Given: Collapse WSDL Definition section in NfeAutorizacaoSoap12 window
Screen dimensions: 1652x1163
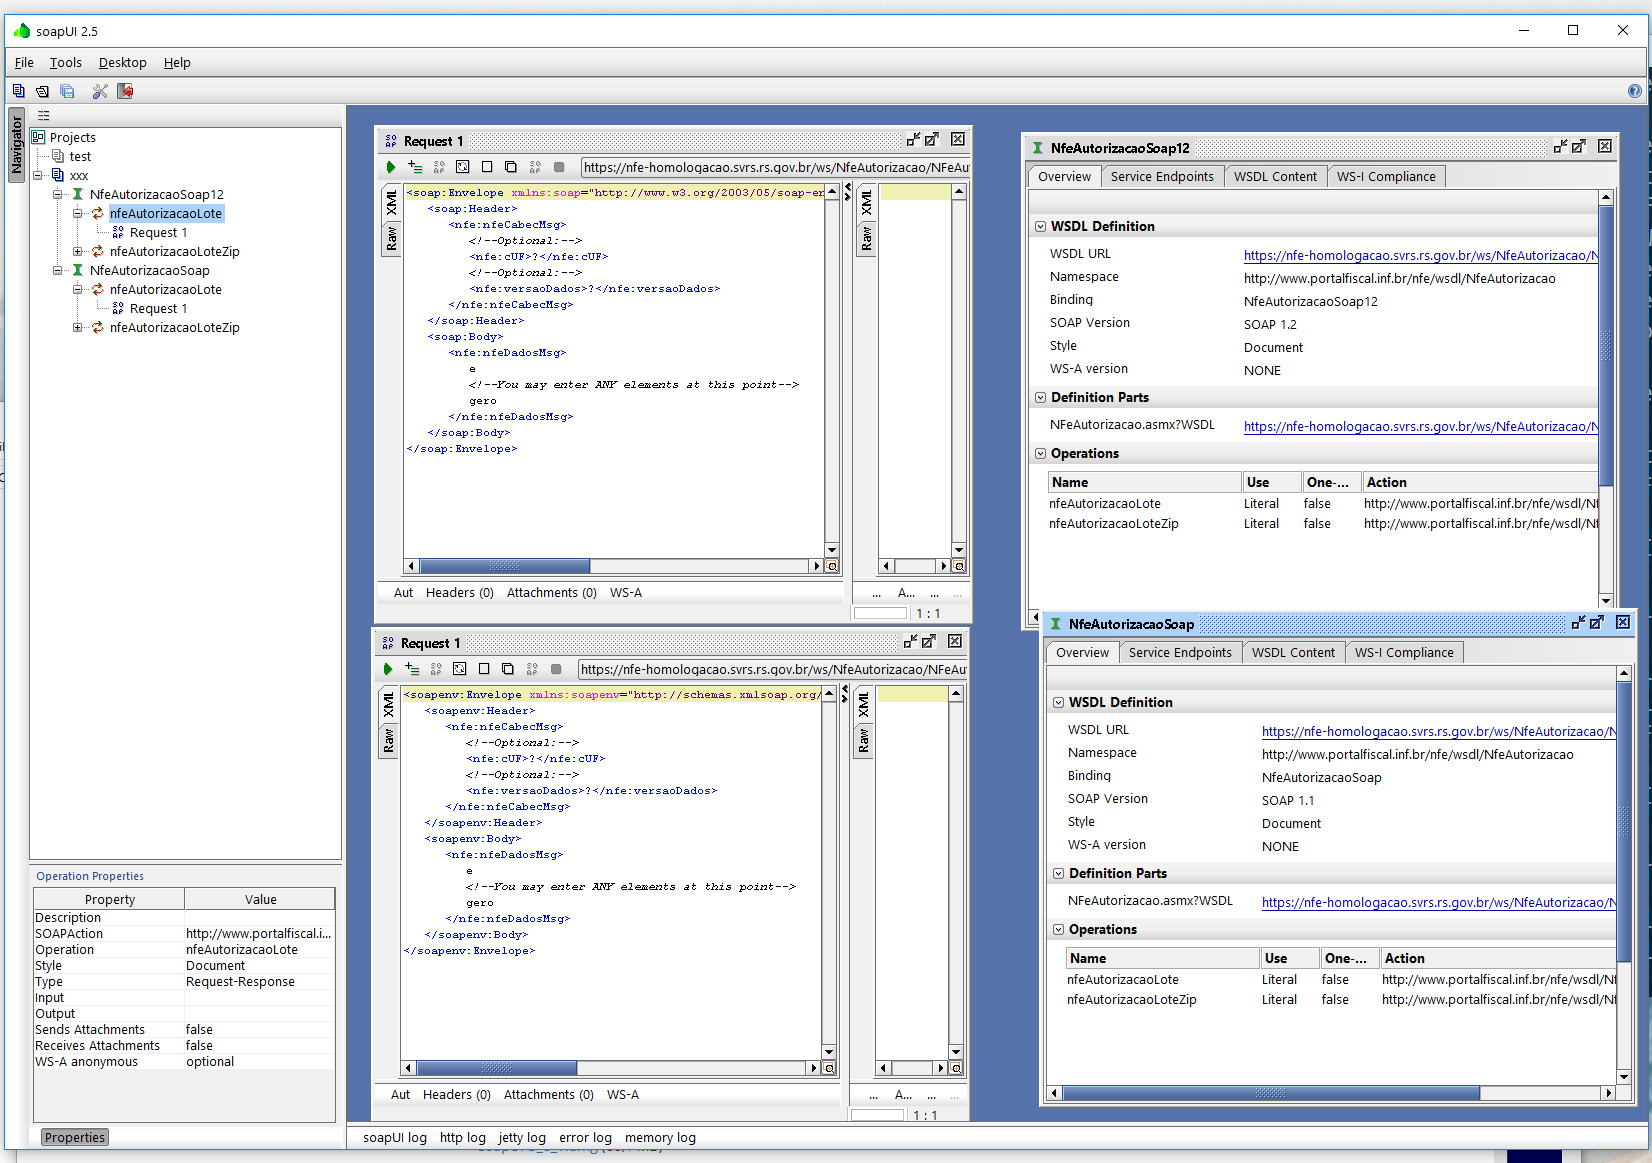Looking at the screenshot, I should click(x=1040, y=227).
